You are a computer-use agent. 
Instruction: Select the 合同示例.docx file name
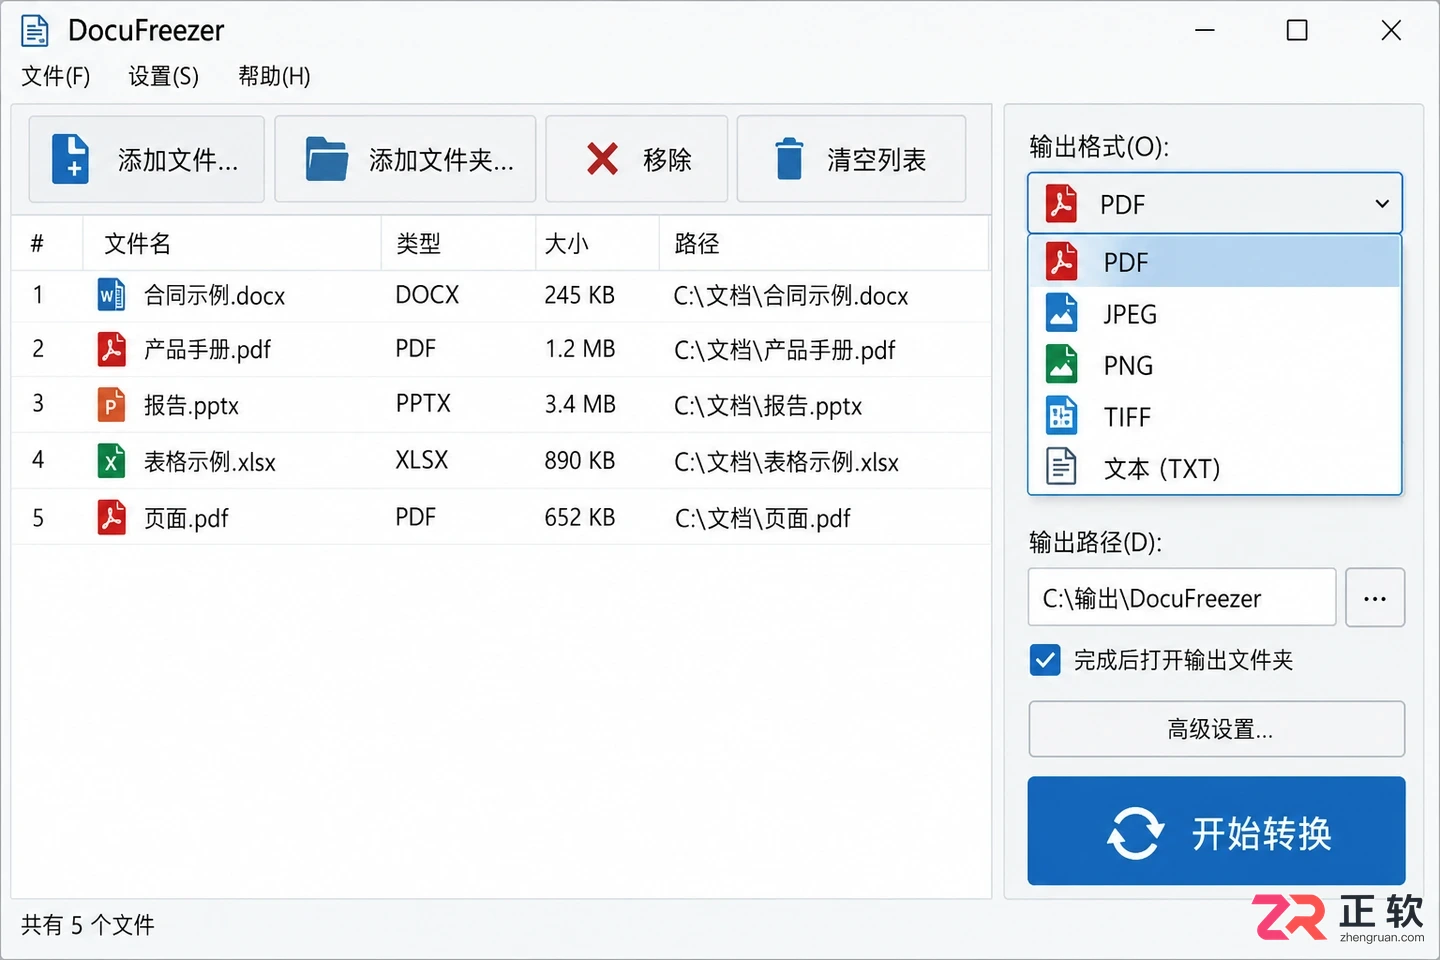(x=214, y=296)
